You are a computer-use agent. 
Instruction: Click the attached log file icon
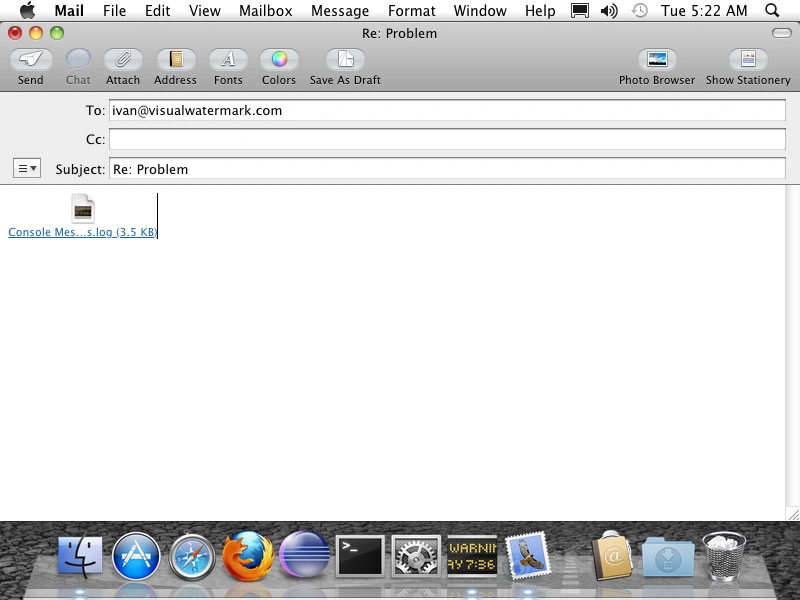tap(83, 208)
